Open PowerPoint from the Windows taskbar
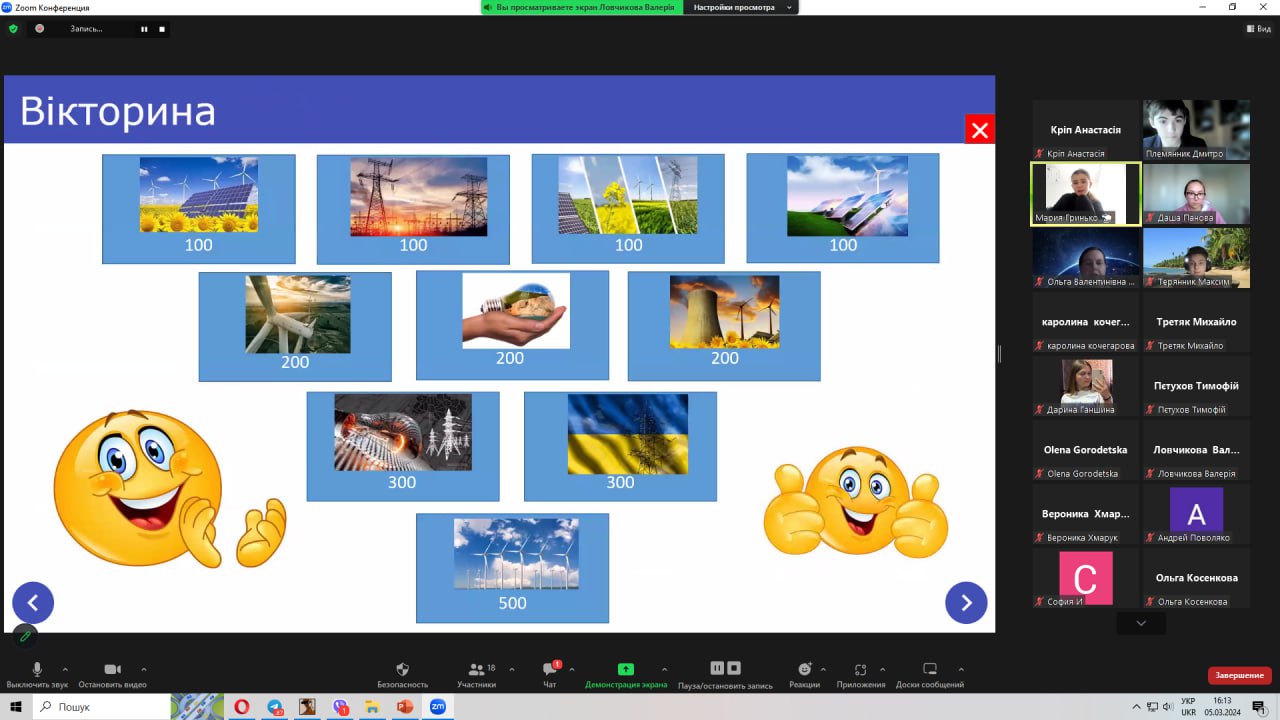The height and width of the screenshot is (720, 1280). 405,707
